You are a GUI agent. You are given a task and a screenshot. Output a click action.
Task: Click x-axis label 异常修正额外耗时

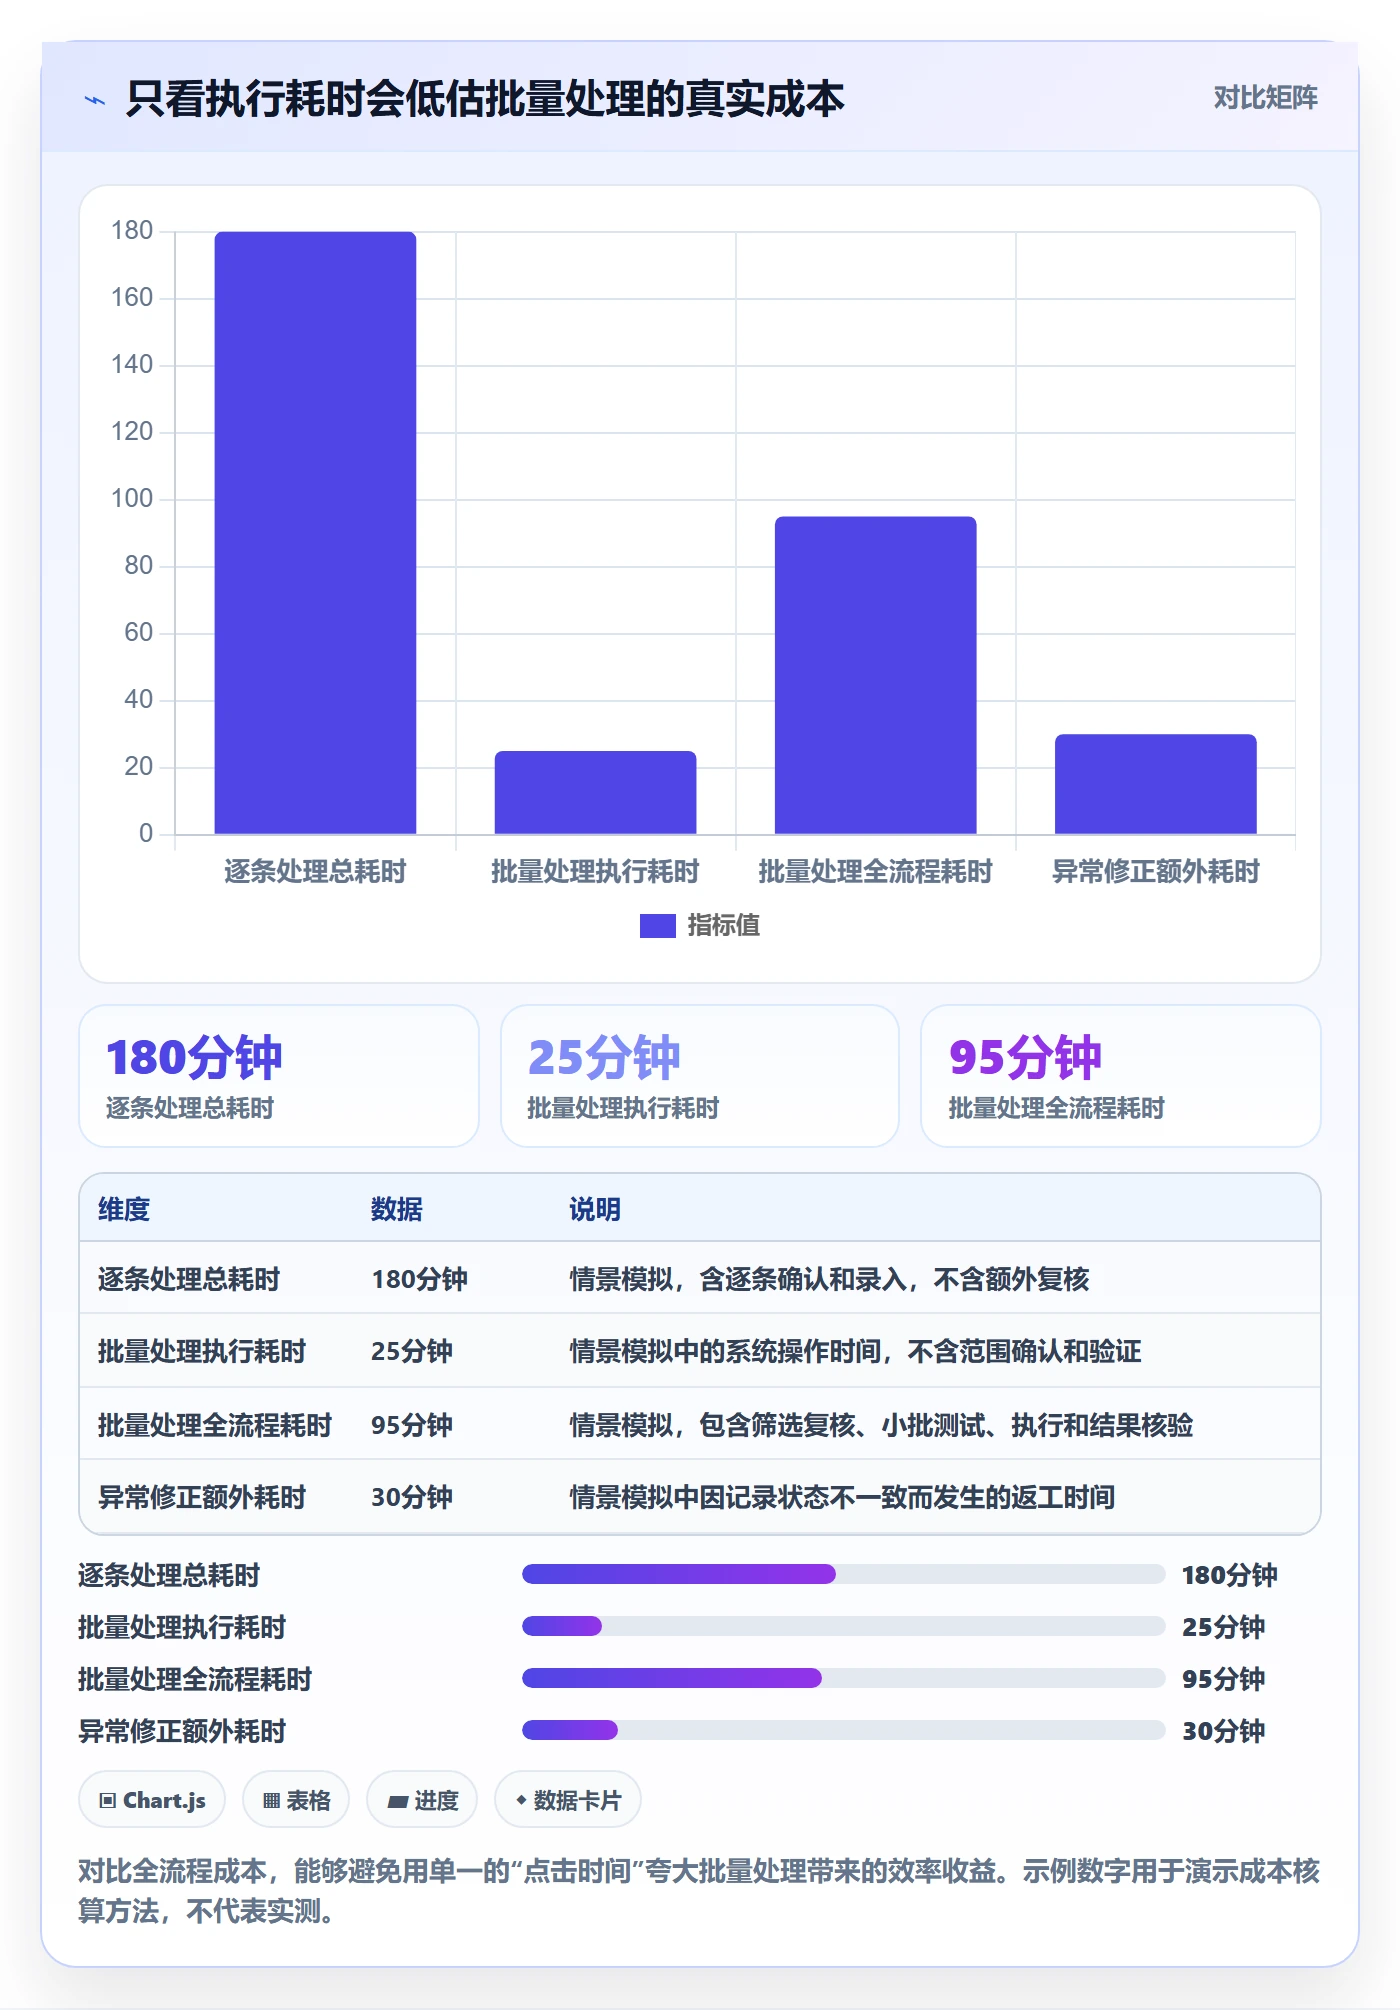(1155, 871)
